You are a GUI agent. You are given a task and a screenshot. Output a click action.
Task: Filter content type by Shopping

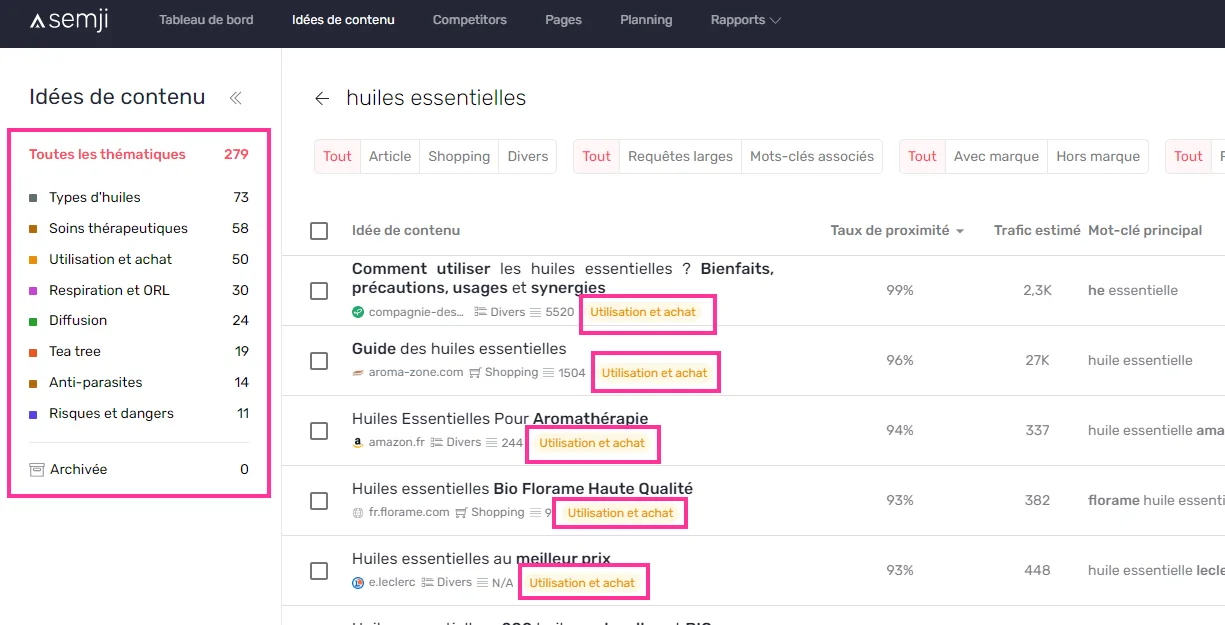tap(459, 156)
